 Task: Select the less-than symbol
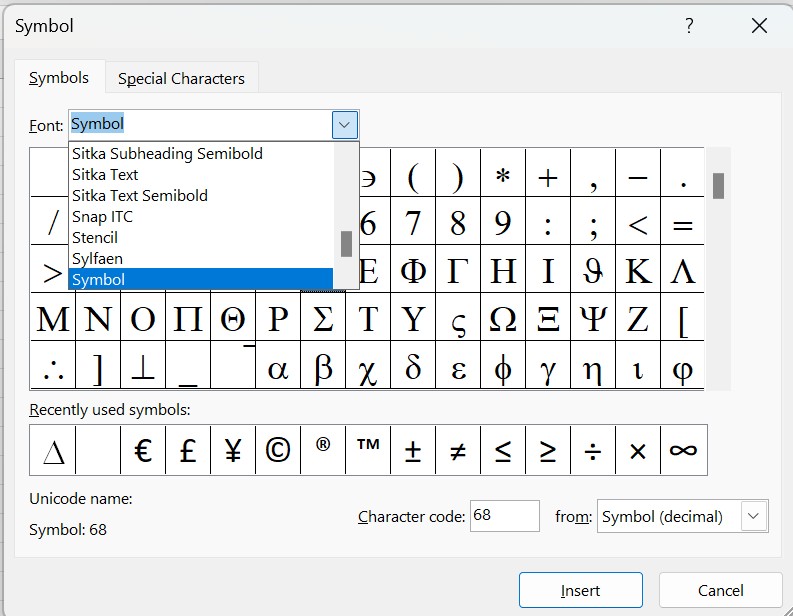coord(638,221)
